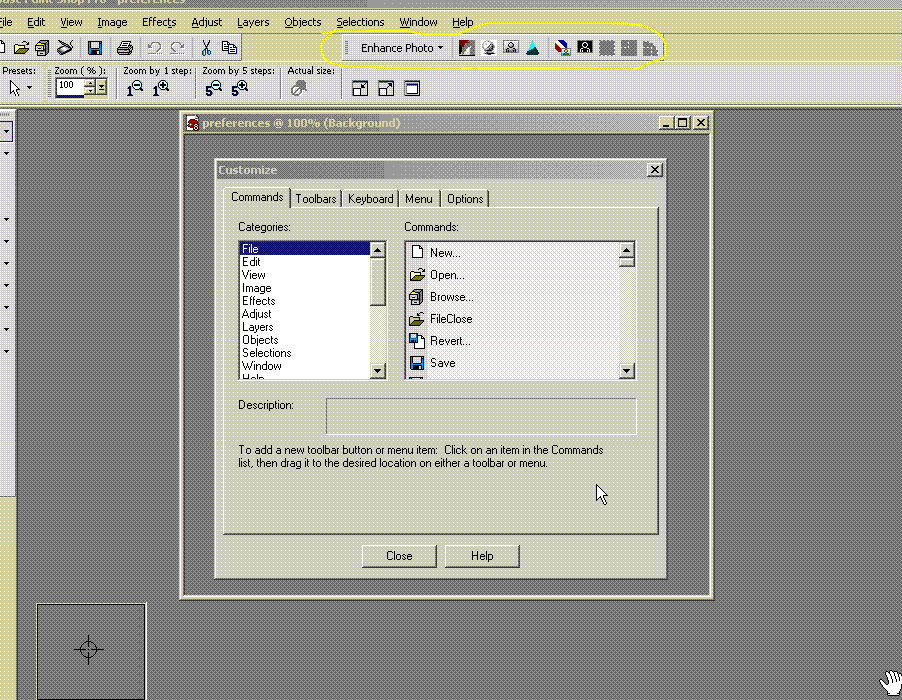Click the globe-shaped photo toolbar icon

(488, 48)
